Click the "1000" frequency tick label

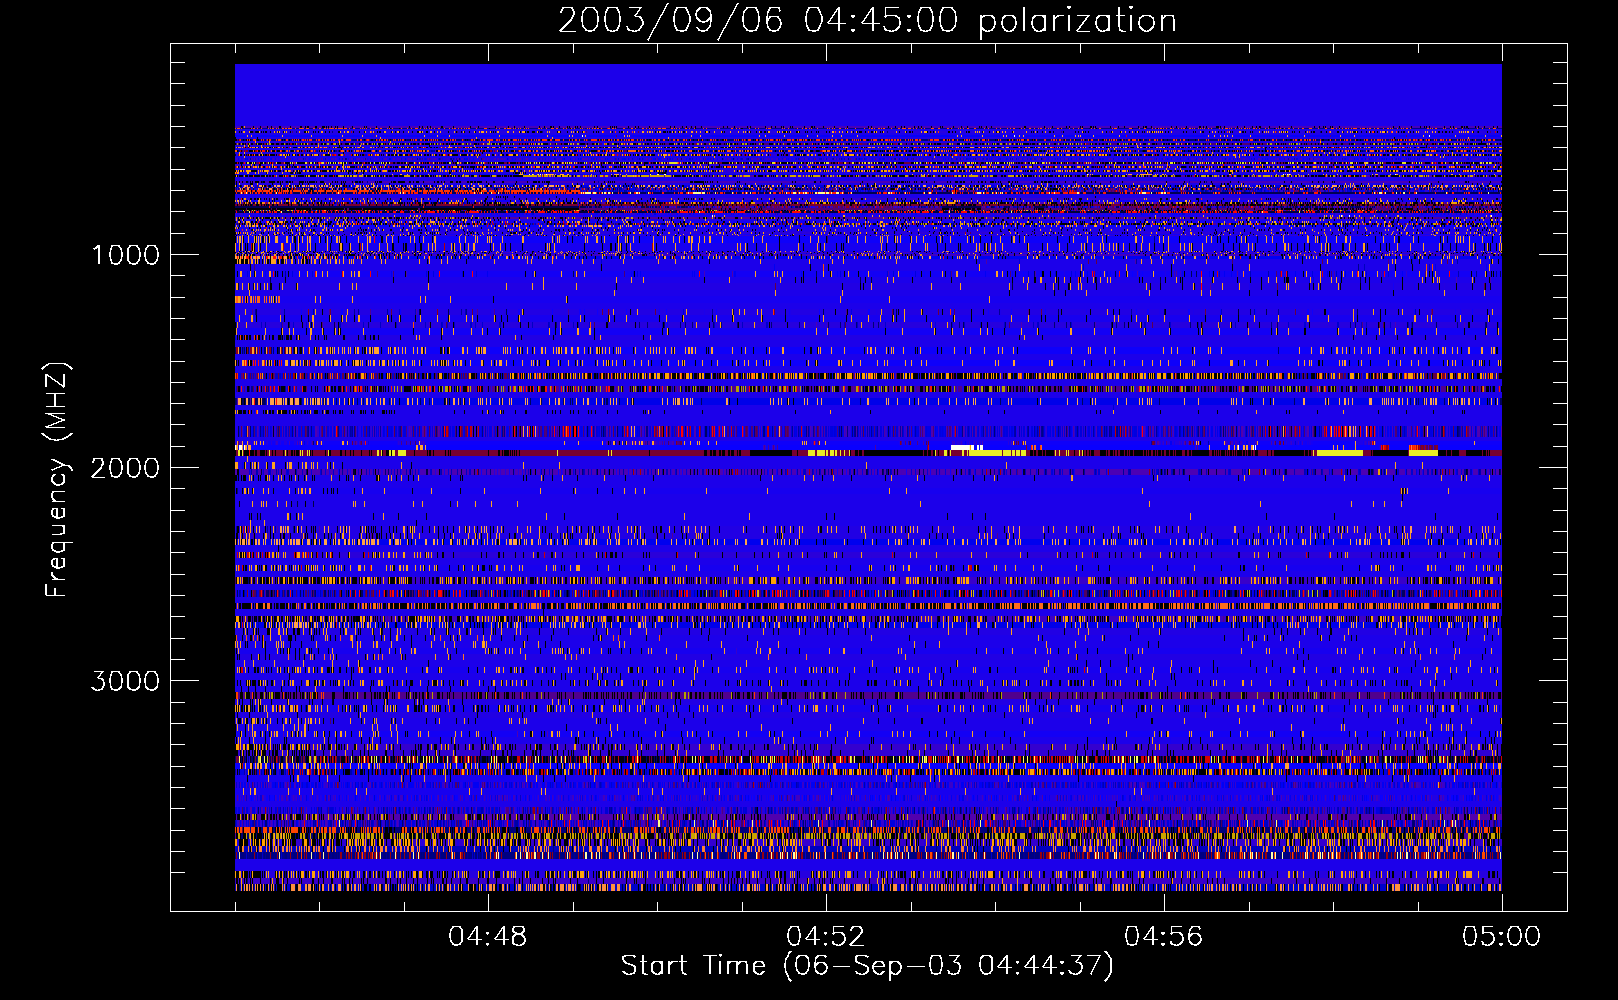click(x=126, y=255)
